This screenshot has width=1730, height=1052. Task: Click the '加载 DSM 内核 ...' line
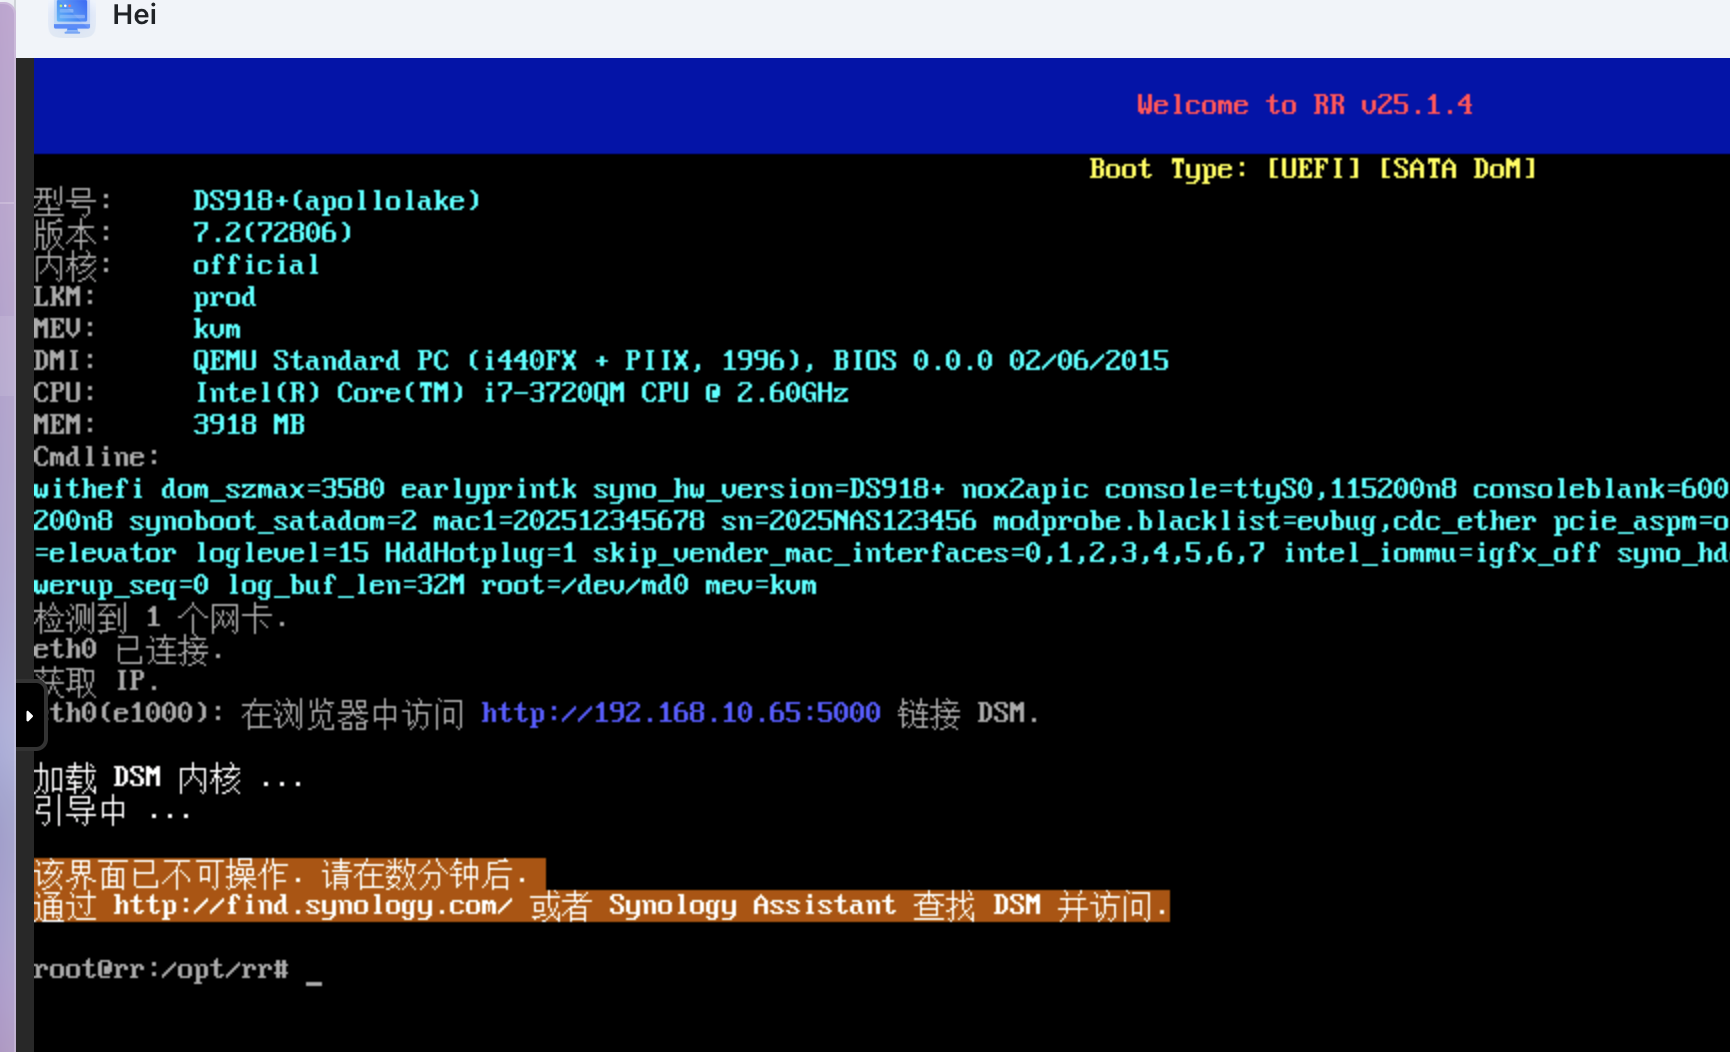(168, 779)
